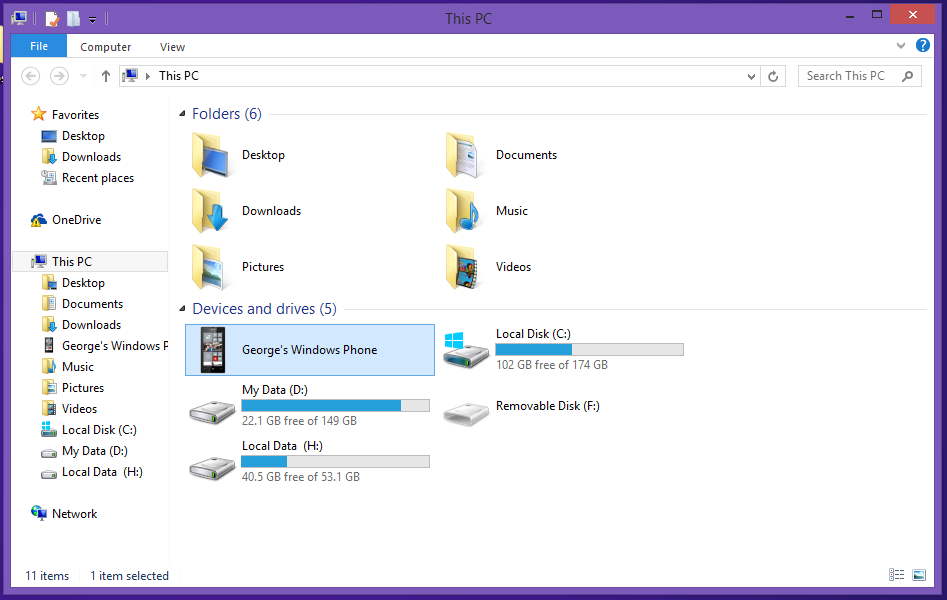Switch to Details view in status bar
Screen dimensions: 947x600
pos(896,575)
